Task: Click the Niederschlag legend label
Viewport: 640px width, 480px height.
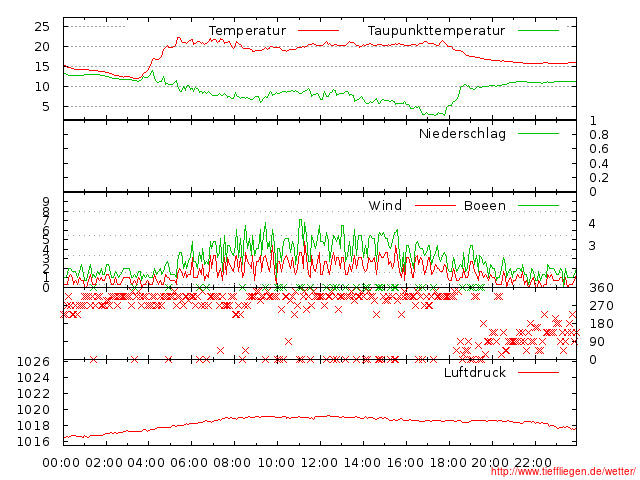Action: 462,133
